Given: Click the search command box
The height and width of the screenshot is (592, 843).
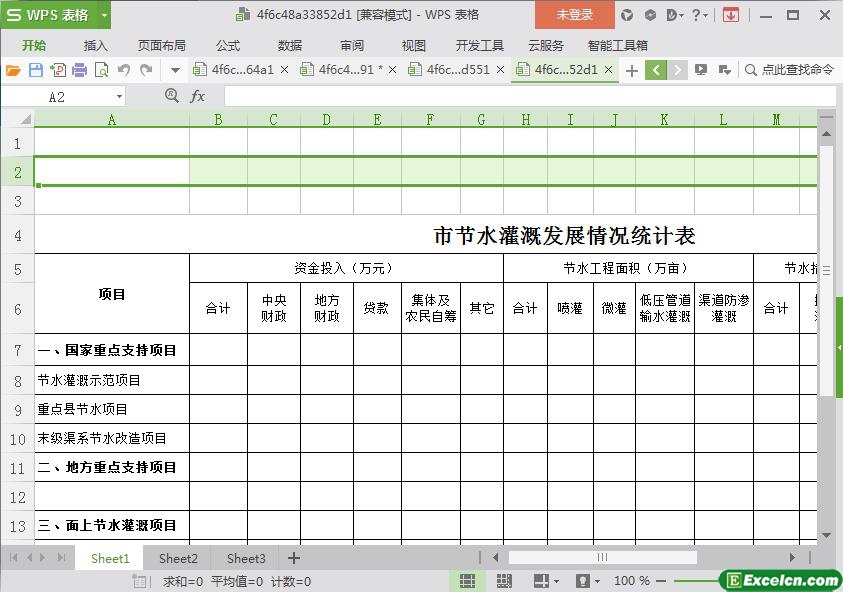Looking at the screenshot, I should 789,69.
